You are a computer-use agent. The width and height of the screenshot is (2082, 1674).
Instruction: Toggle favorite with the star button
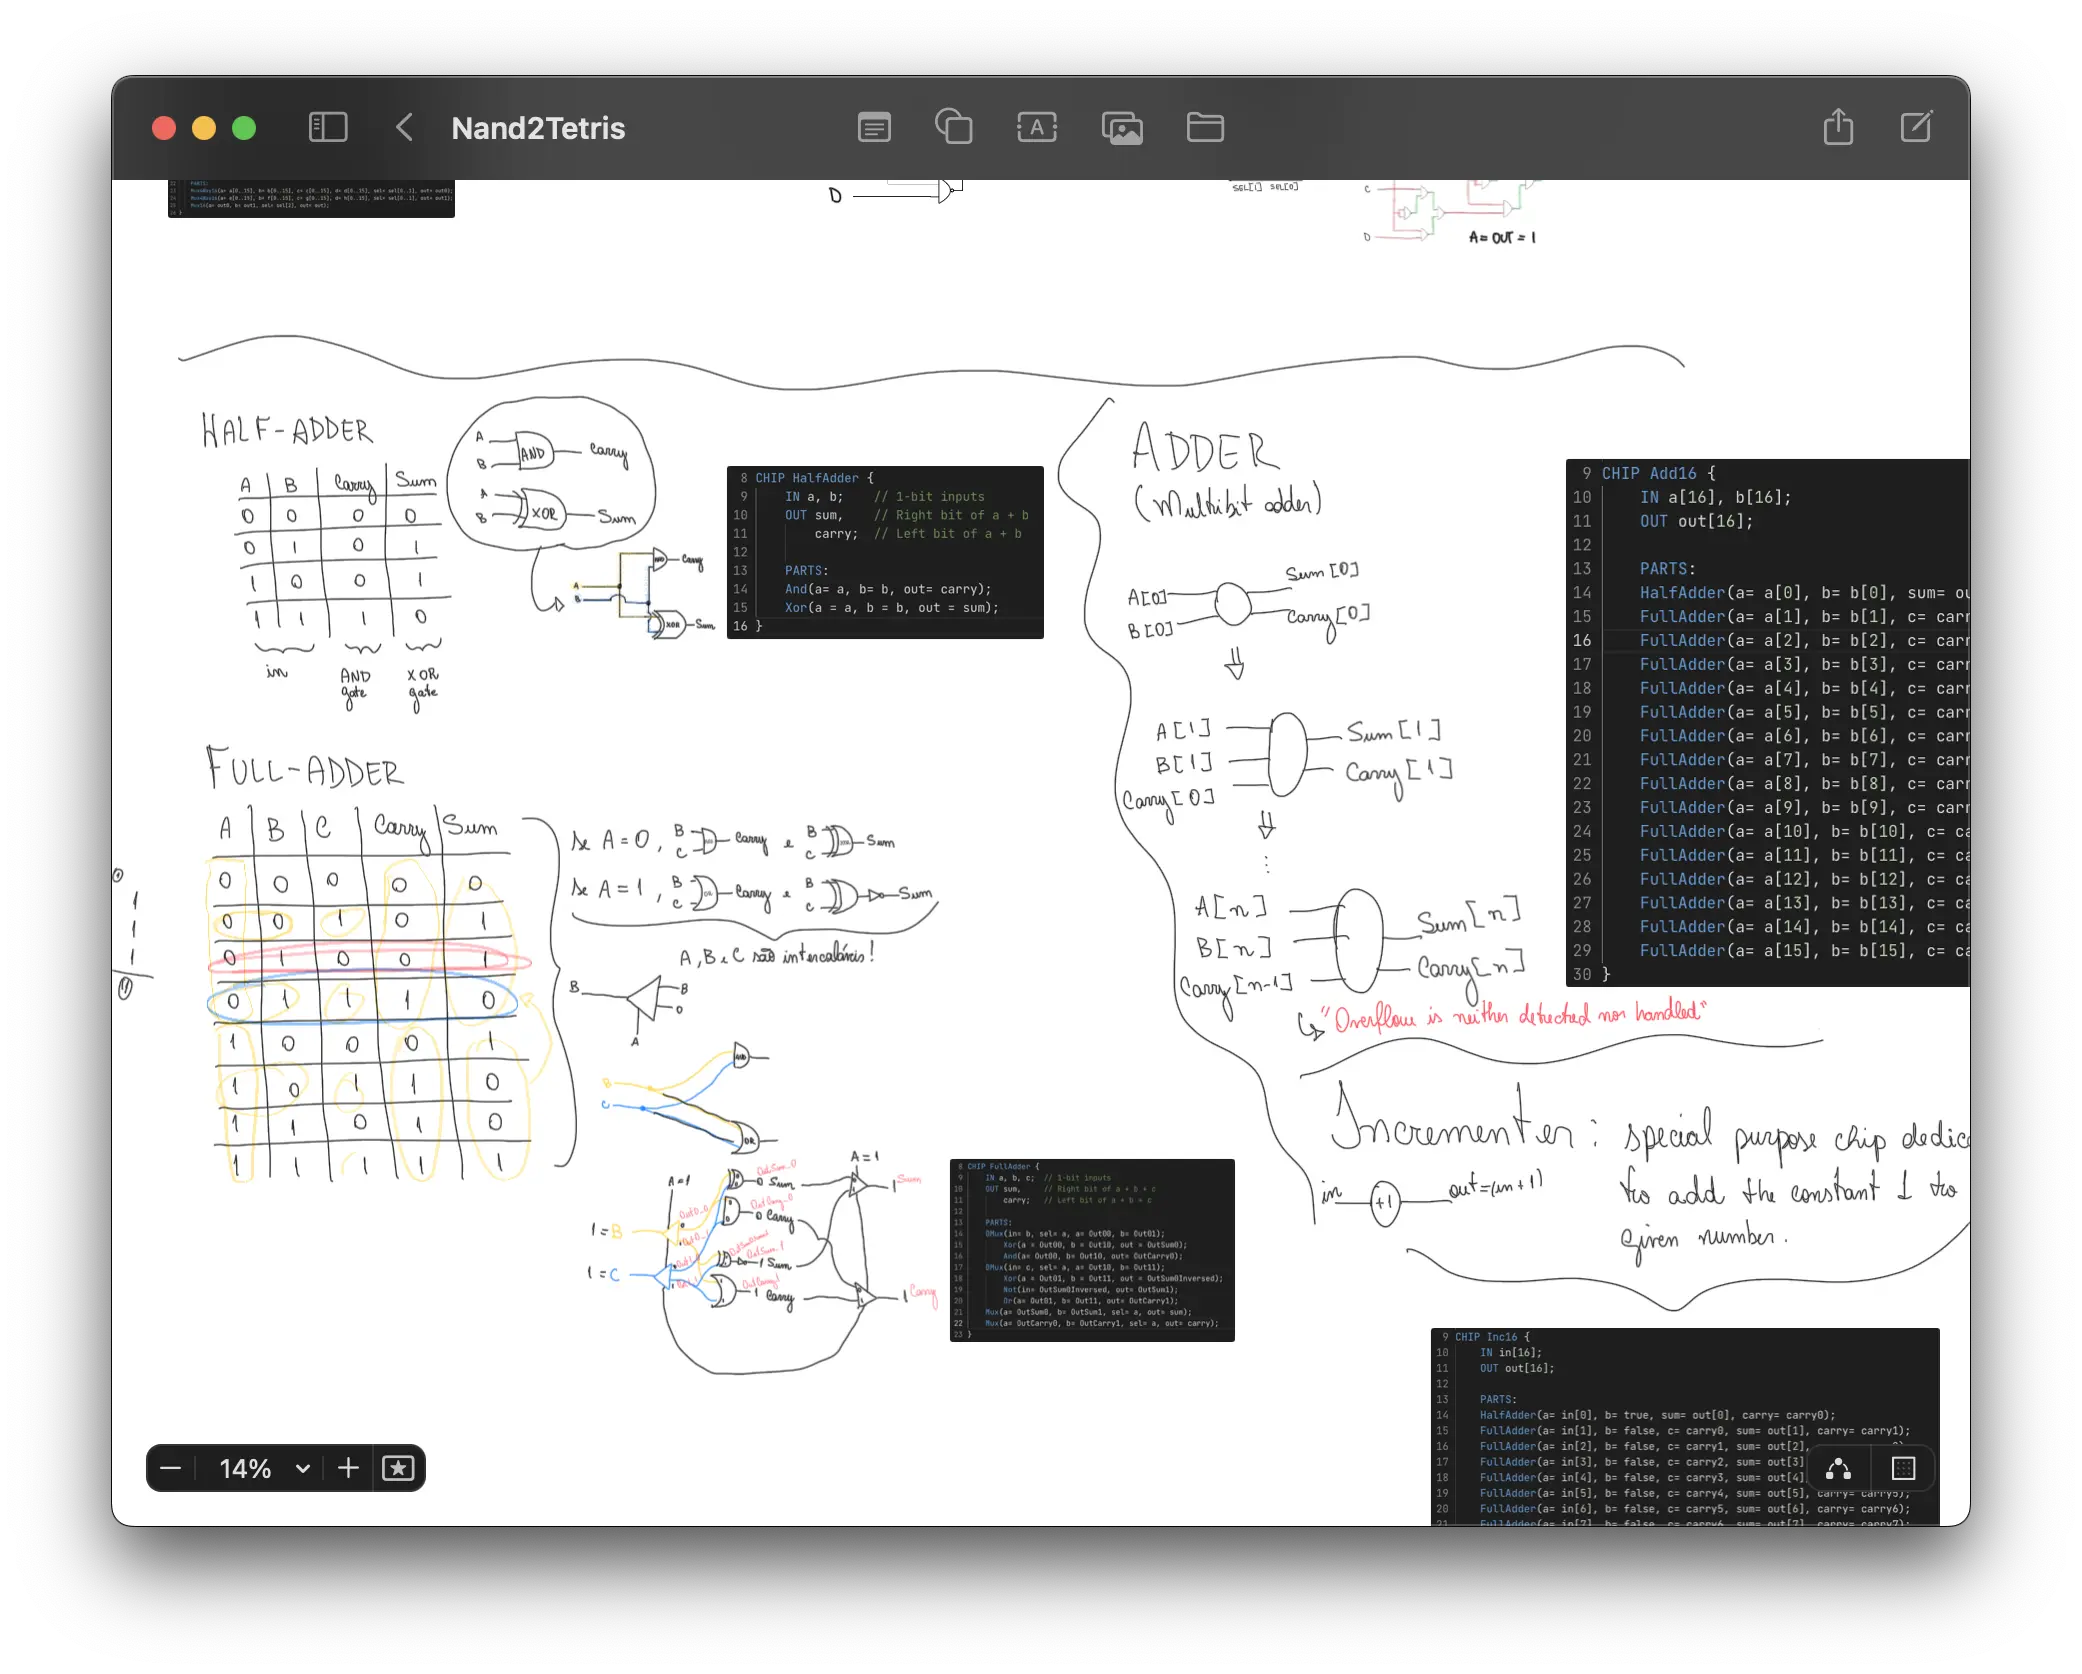point(399,1468)
